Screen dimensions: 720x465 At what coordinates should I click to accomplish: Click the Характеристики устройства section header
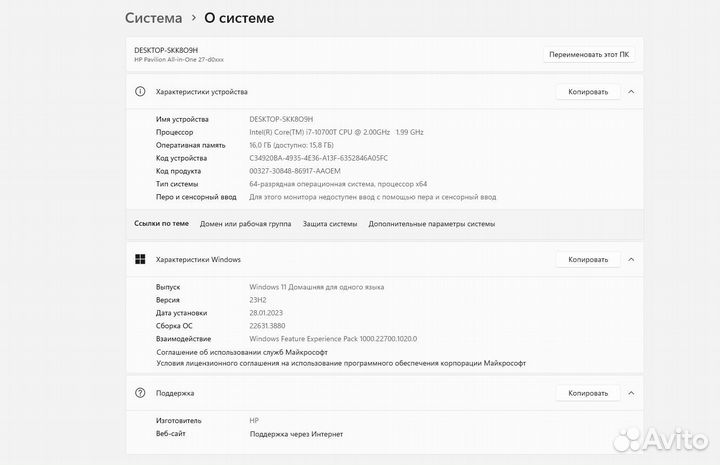385,92
